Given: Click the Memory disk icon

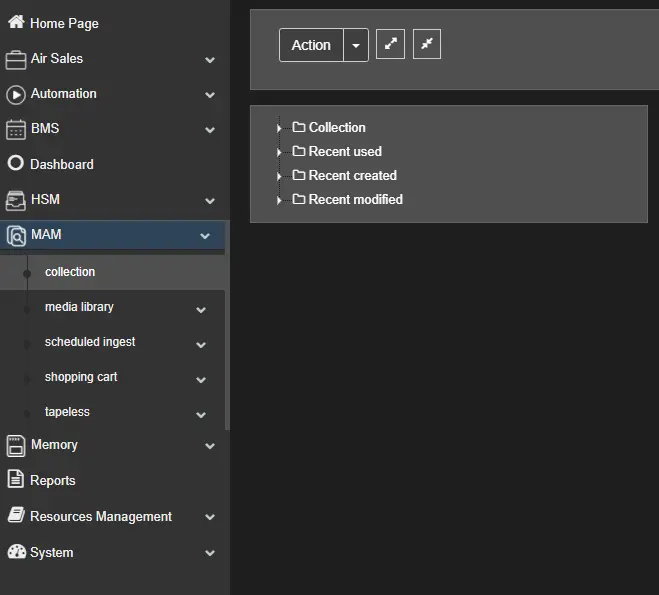Looking at the screenshot, I should pyautogui.click(x=16, y=445).
